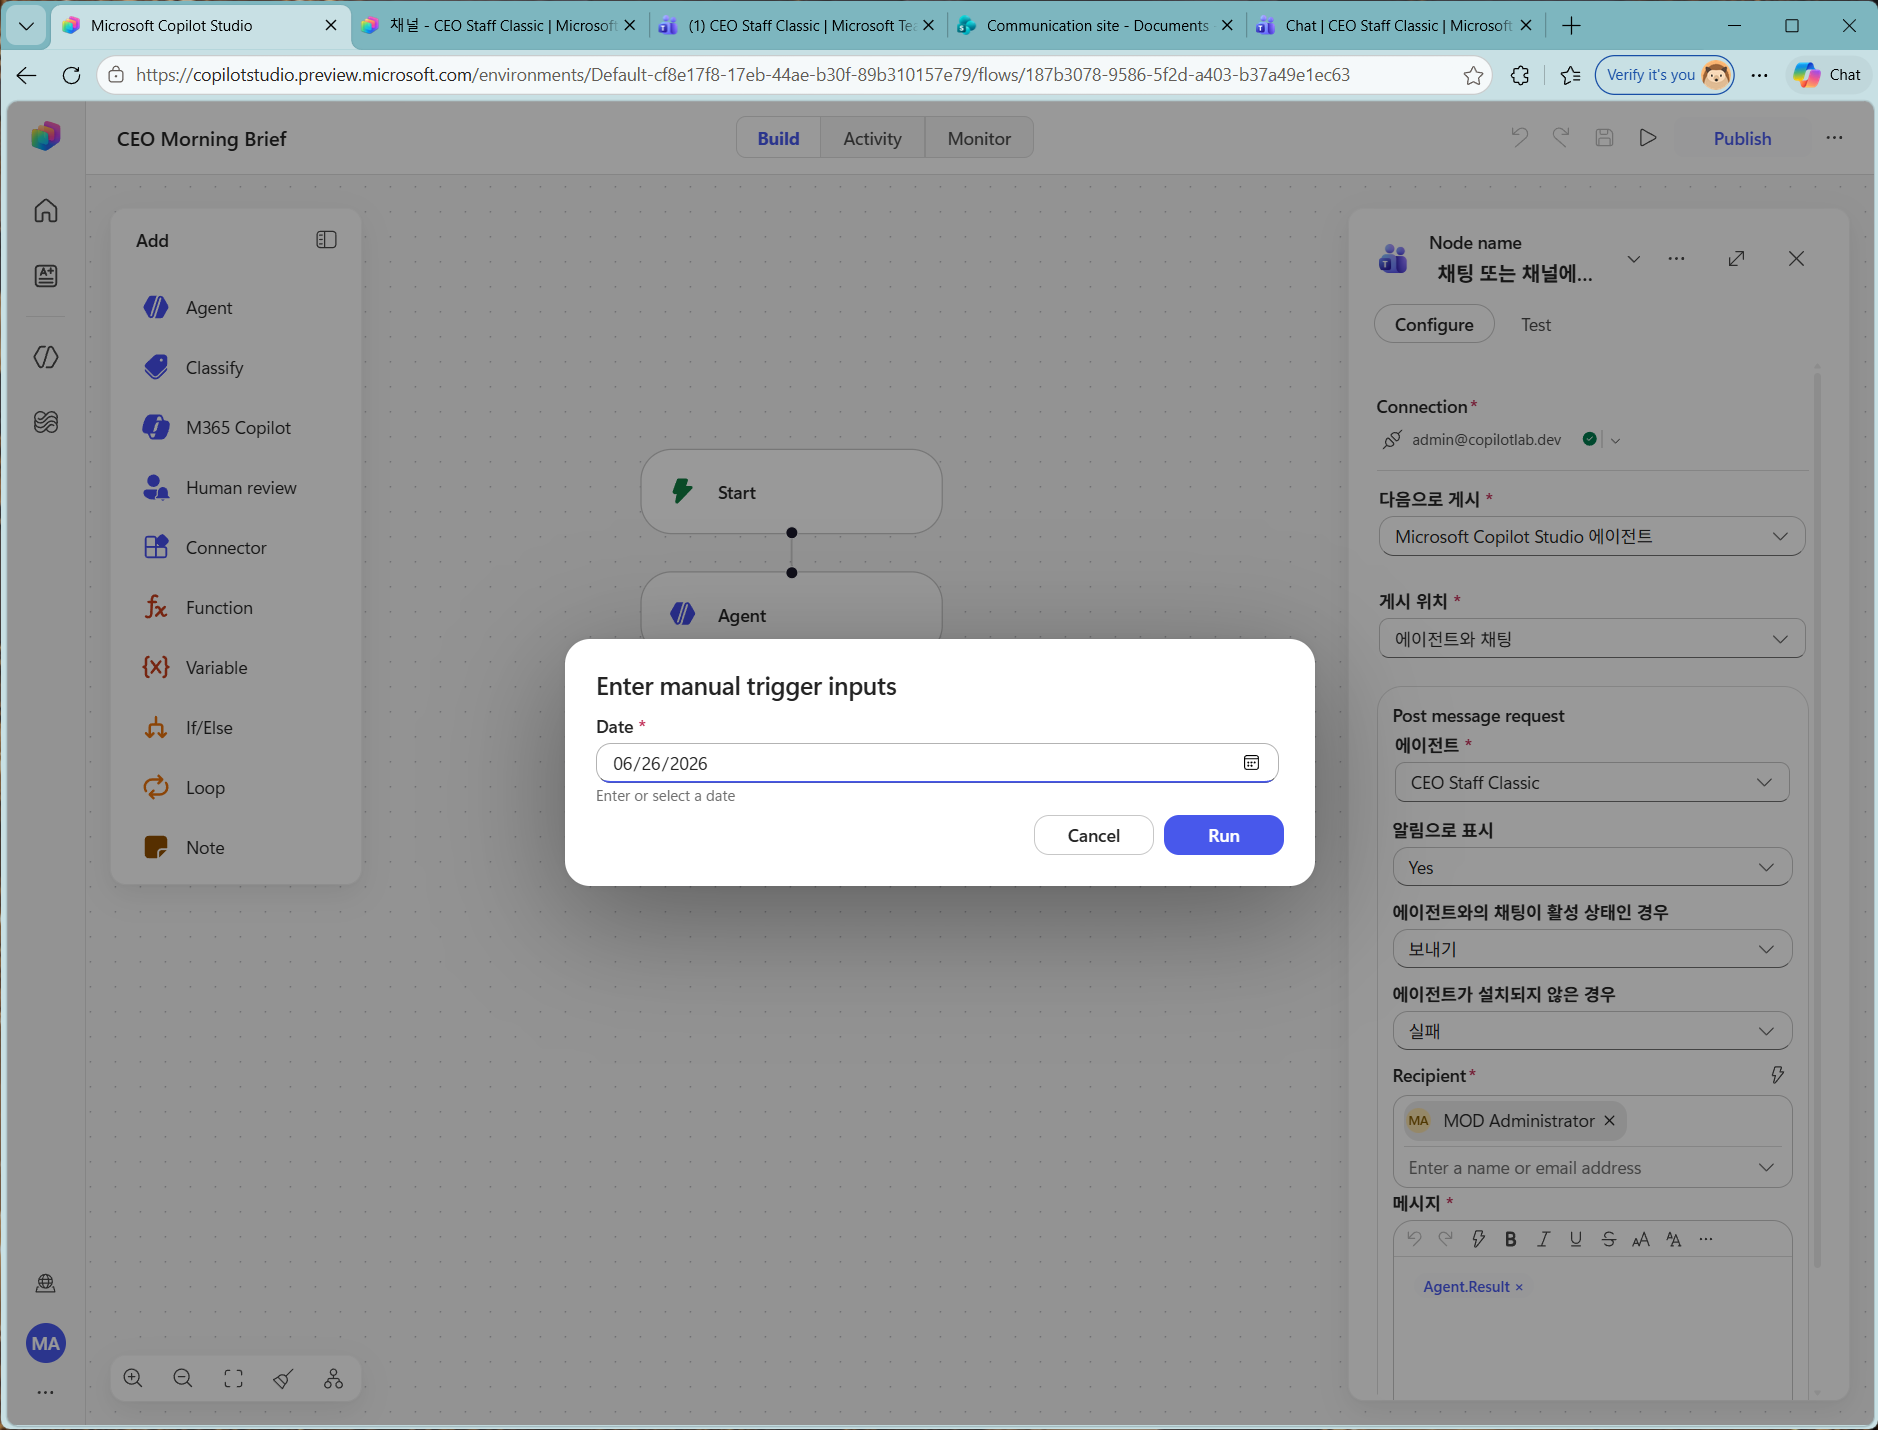Open Copilot Studio home from the sidebar
The image size is (1878, 1430).
[46, 211]
